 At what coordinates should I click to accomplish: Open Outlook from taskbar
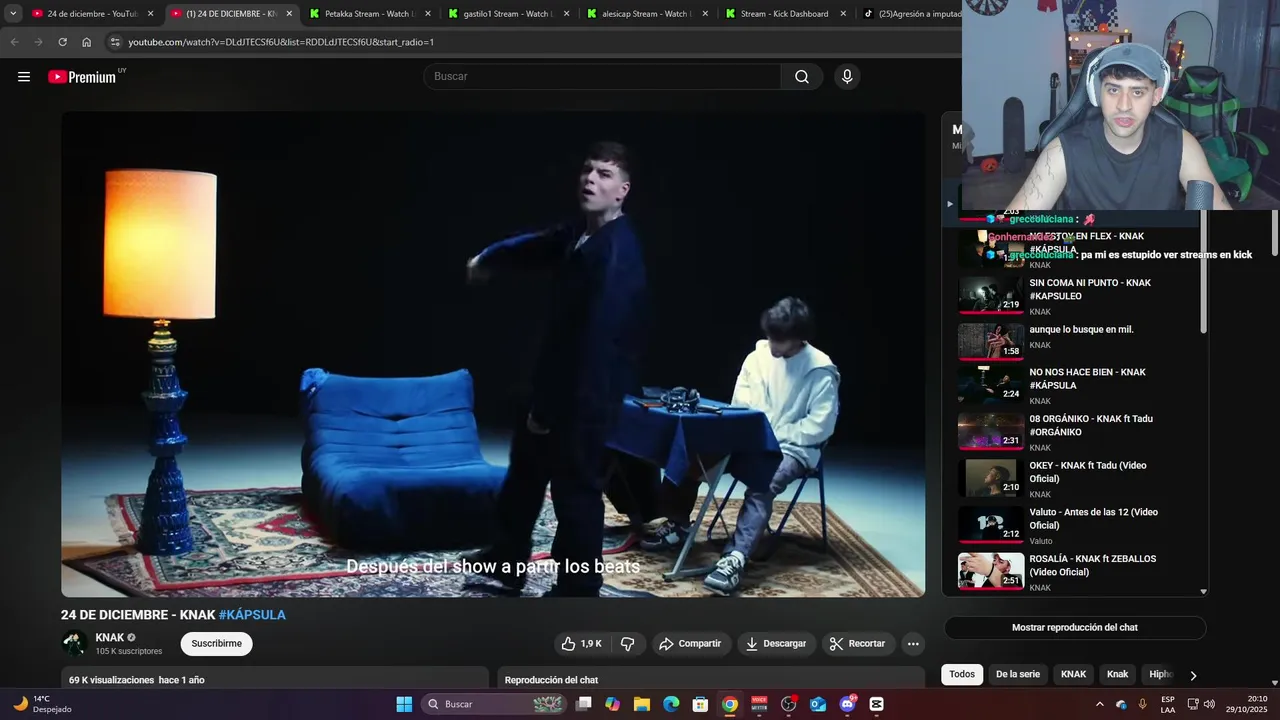point(818,704)
